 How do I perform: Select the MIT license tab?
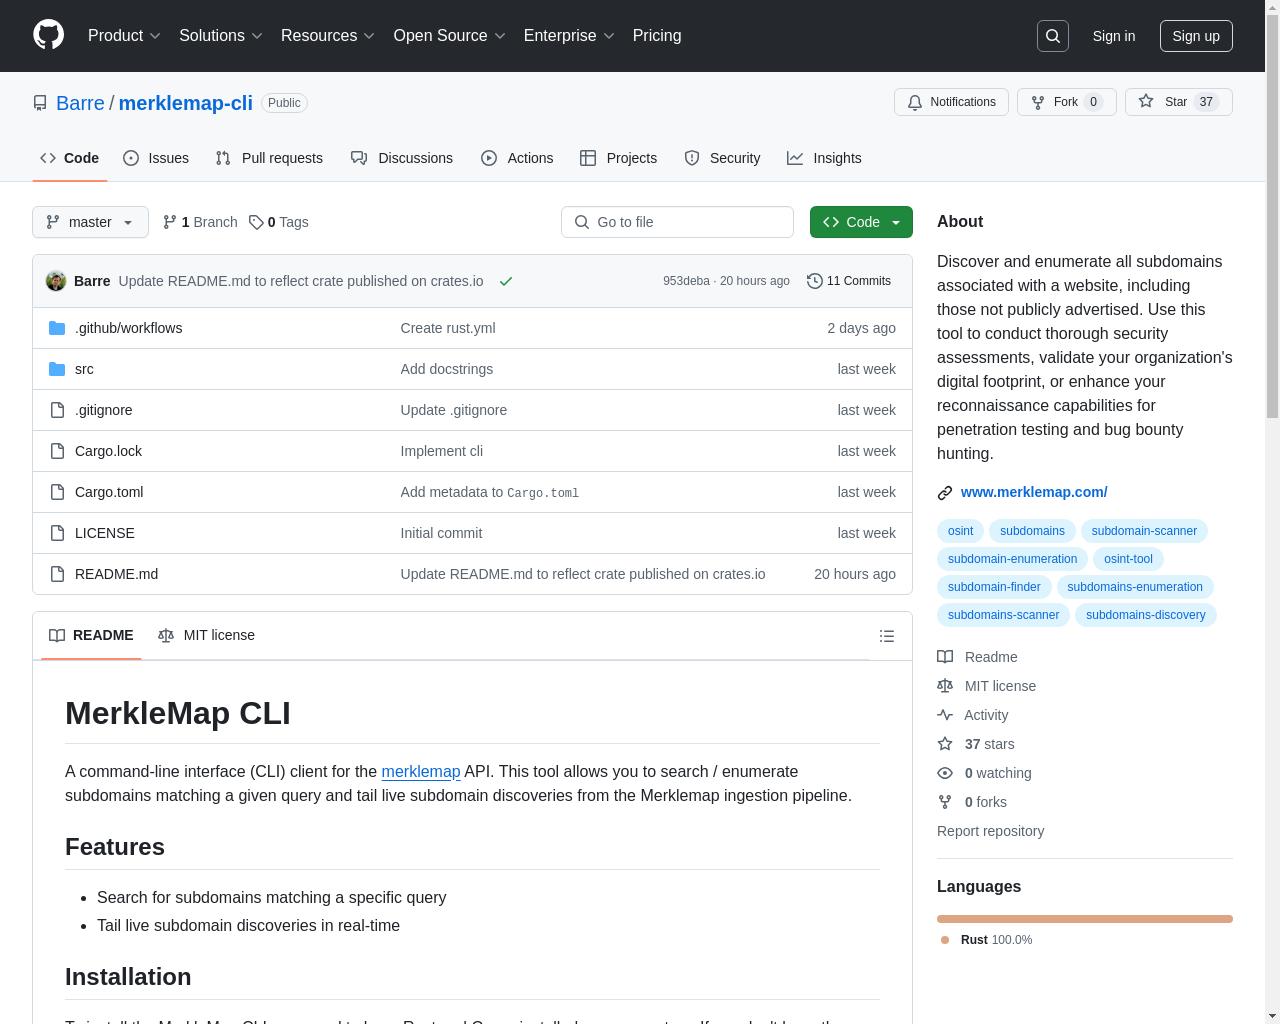[x=206, y=636]
